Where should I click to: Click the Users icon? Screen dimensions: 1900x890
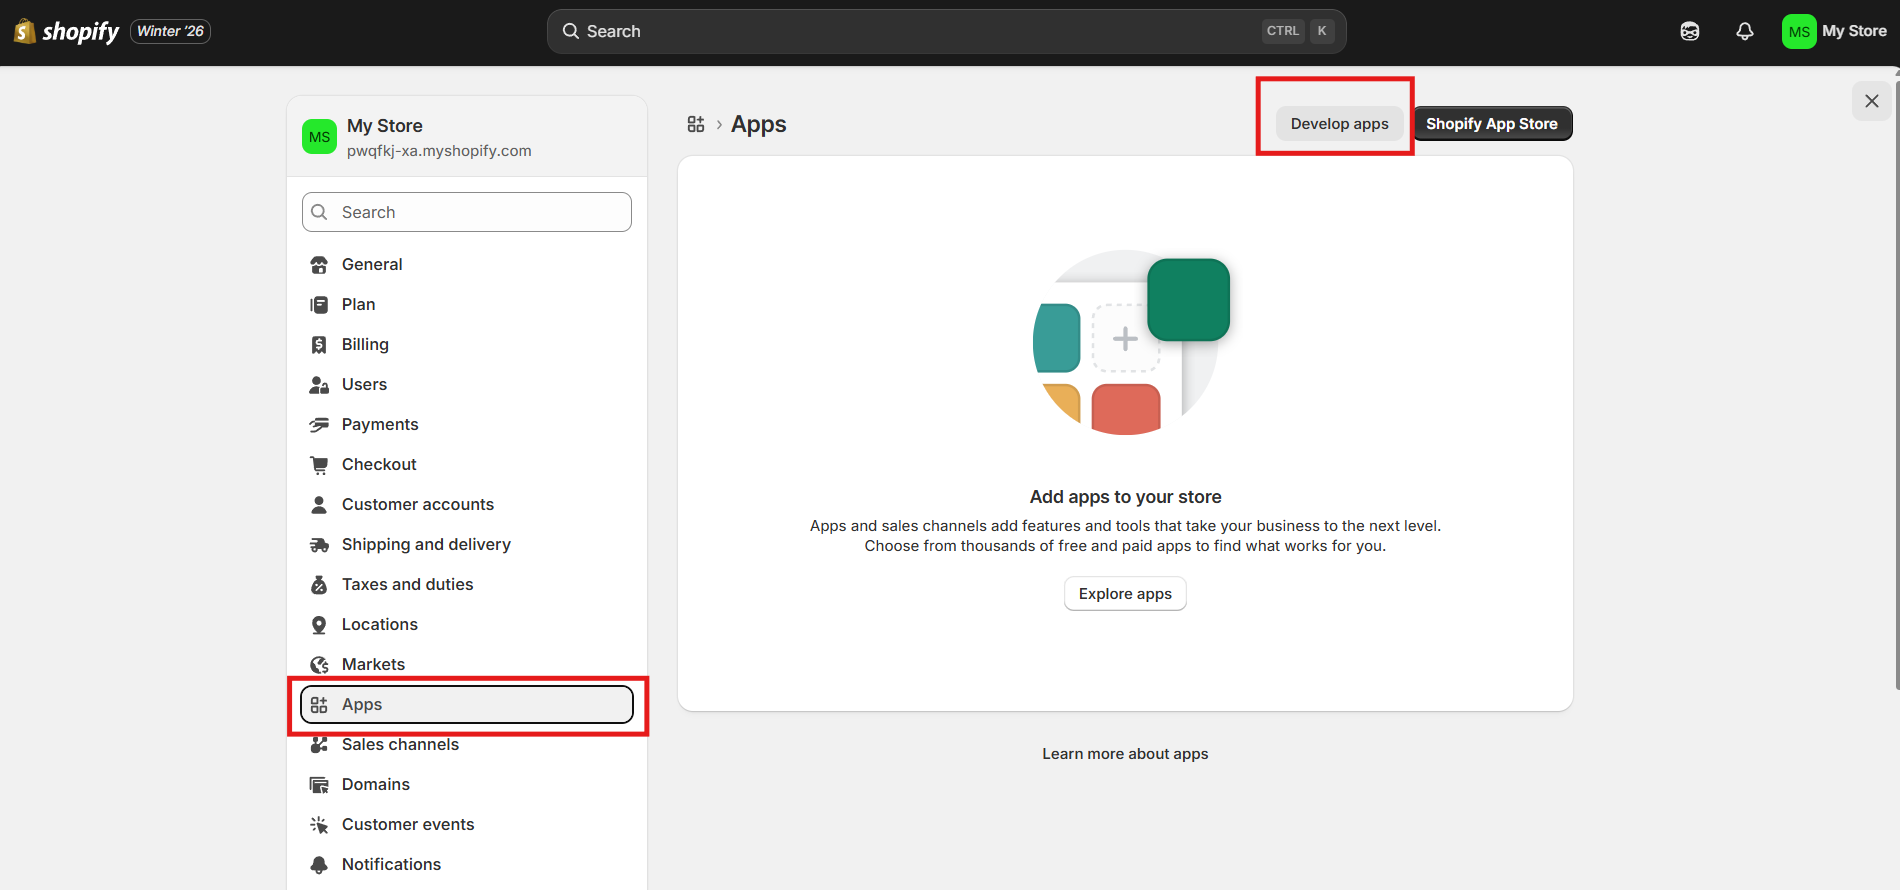(x=319, y=385)
